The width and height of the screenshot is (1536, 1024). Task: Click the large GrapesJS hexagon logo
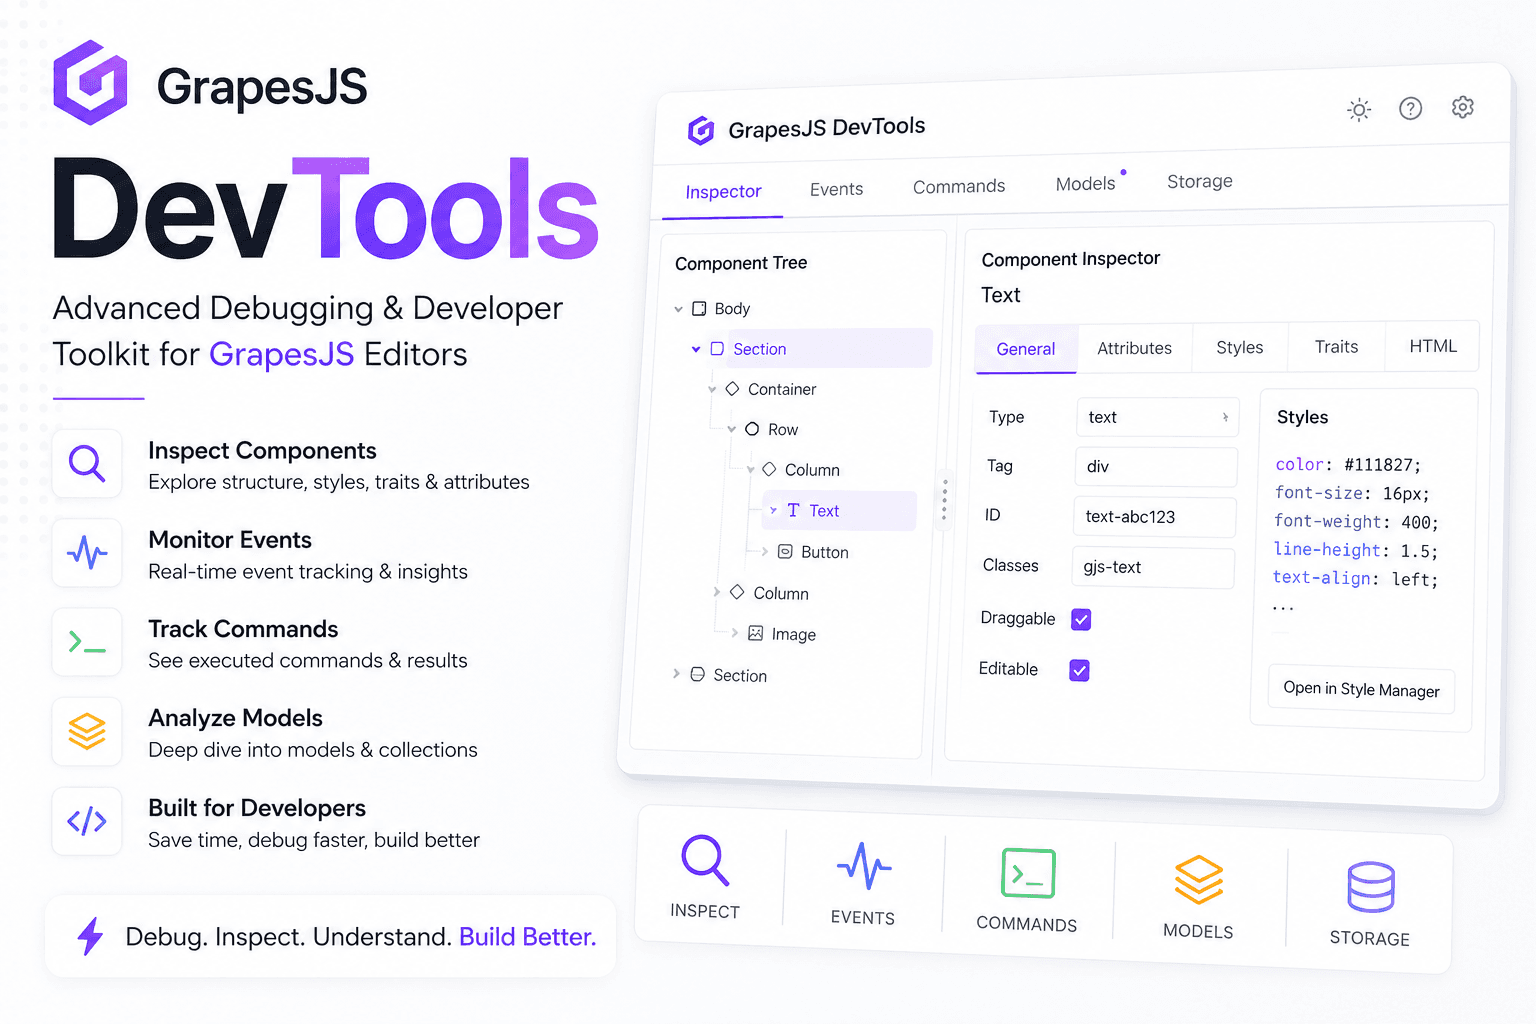coord(90,83)
